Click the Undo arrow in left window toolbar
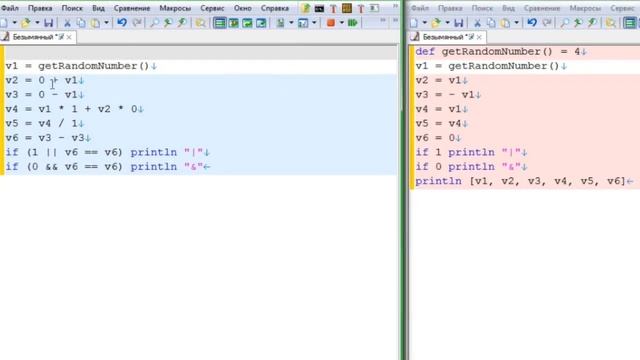Image resolution: width=640 pixels, height=360 pixels. pos(122,23)
